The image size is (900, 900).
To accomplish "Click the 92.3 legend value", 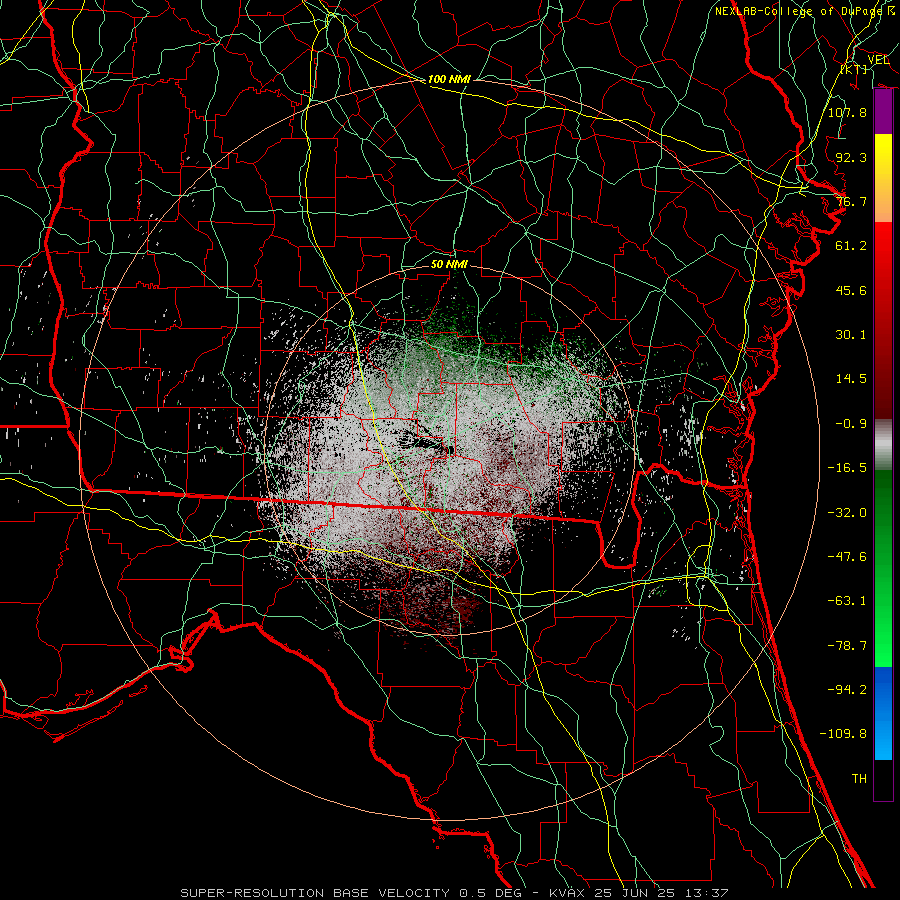I will [x=851, y=157].
